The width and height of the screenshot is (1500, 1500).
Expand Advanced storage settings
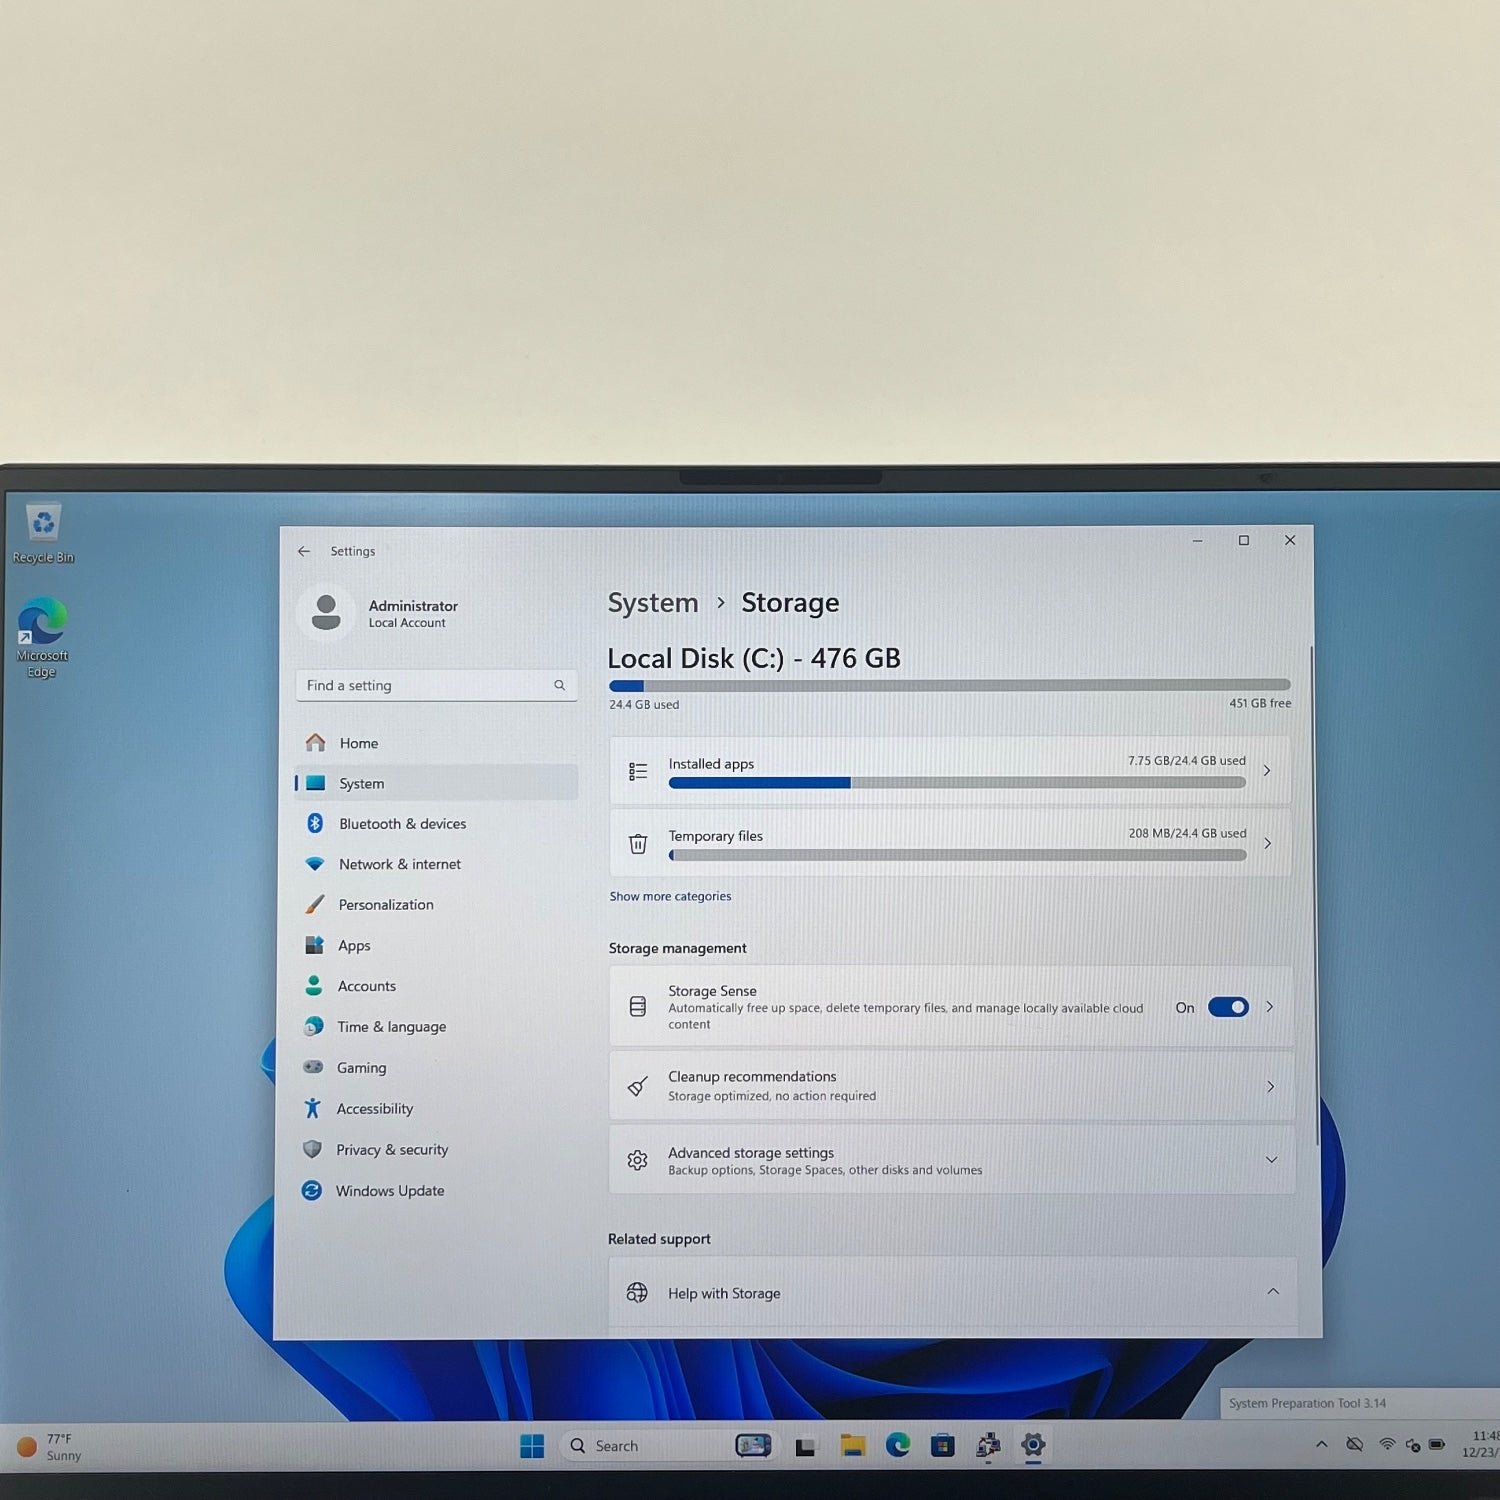click(1271, 1160)
